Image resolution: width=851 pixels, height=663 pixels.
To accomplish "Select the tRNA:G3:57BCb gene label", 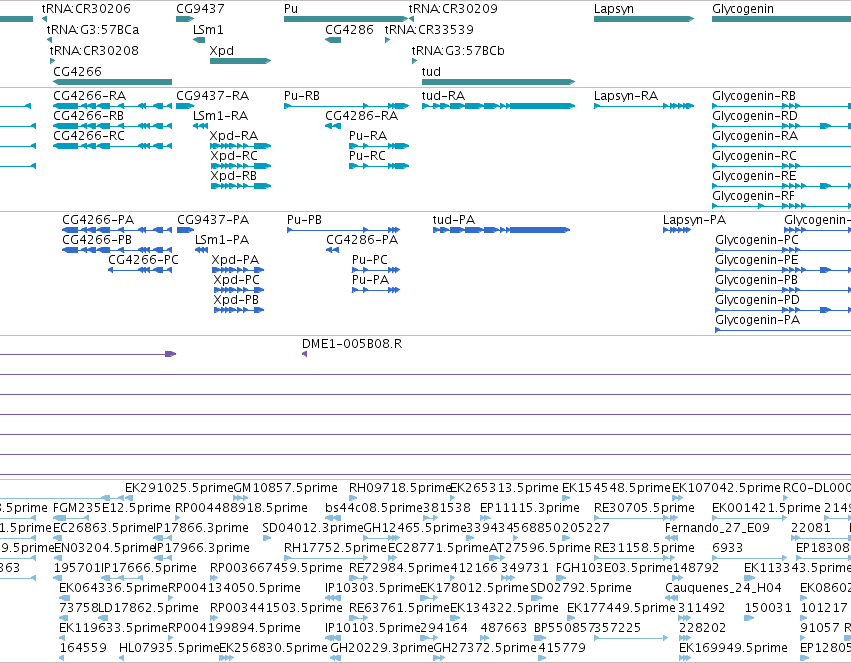I will pos(458,50).
